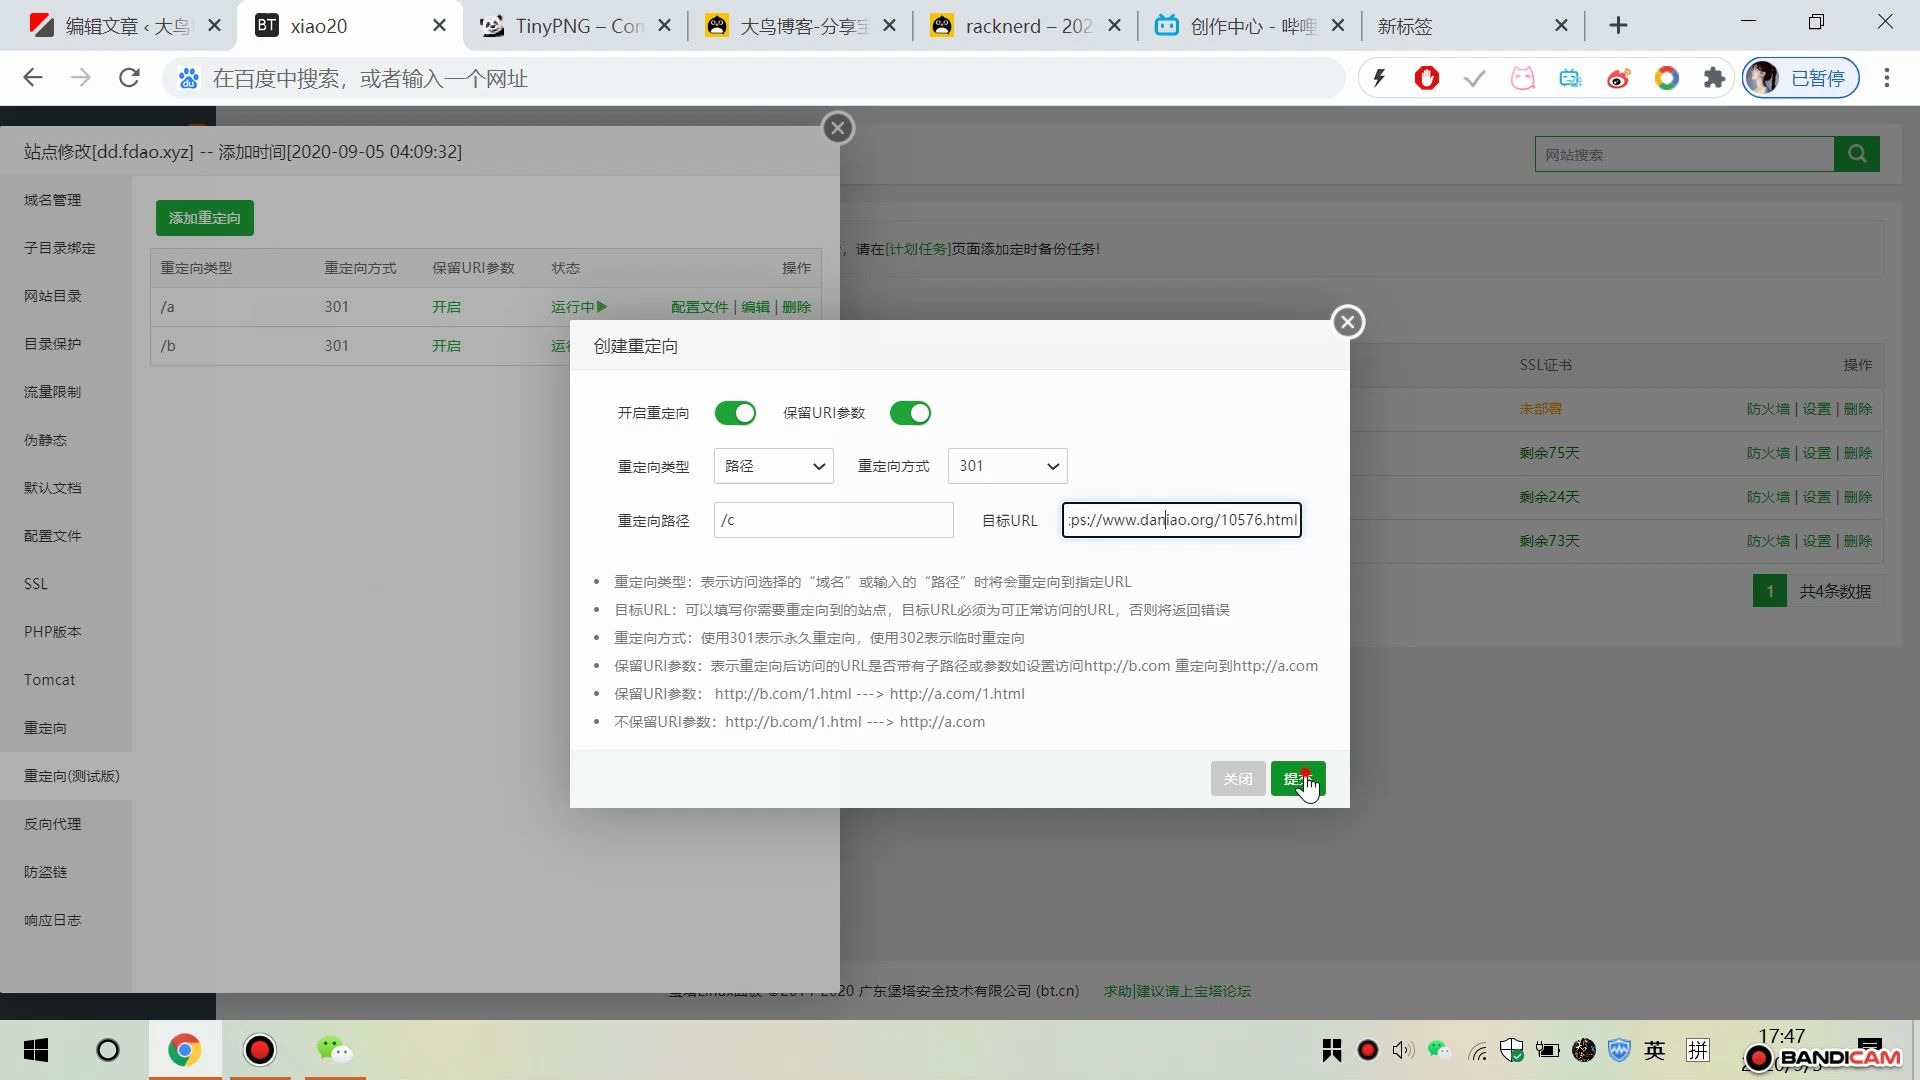Click 剩余75天 SSL certificate link

tap(1549, 453)
